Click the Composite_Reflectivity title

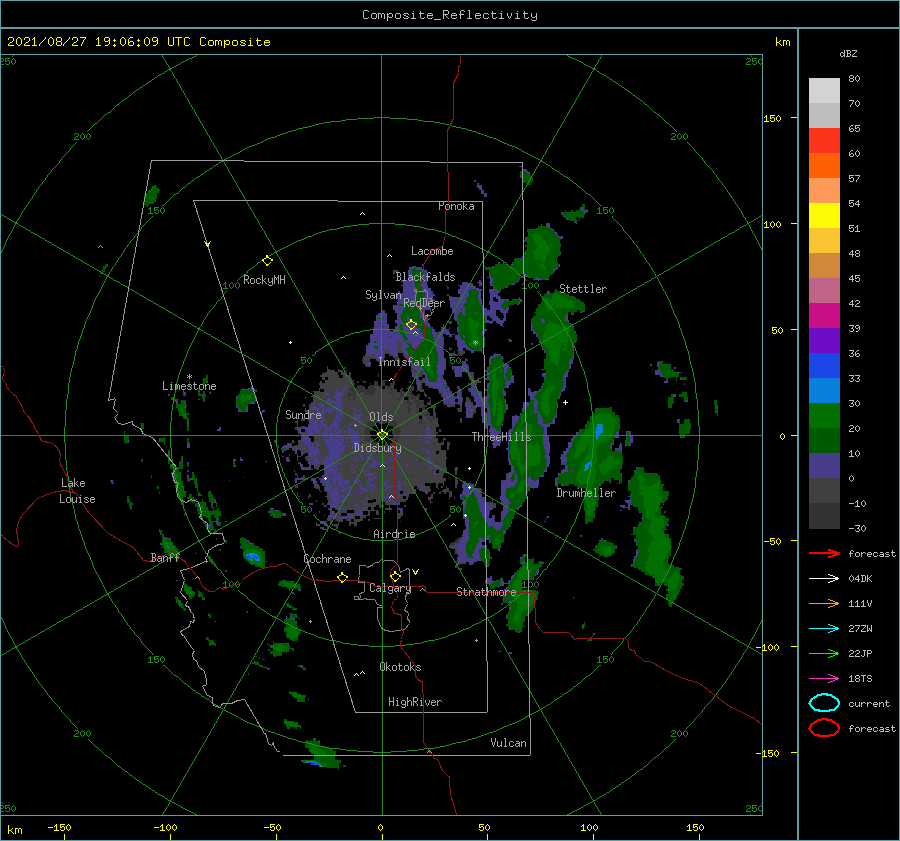point(450,15)
